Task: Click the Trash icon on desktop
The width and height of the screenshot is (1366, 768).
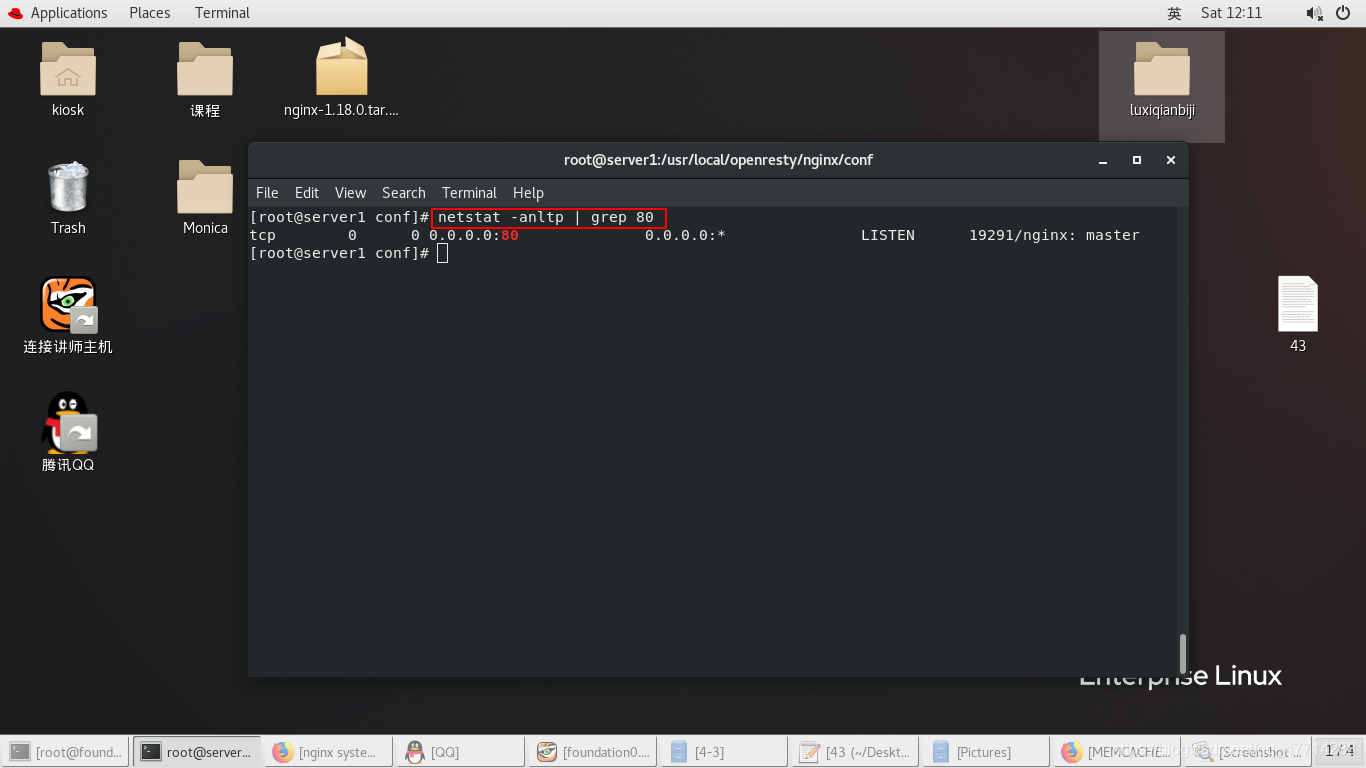Action: click(x=68, y=187)
